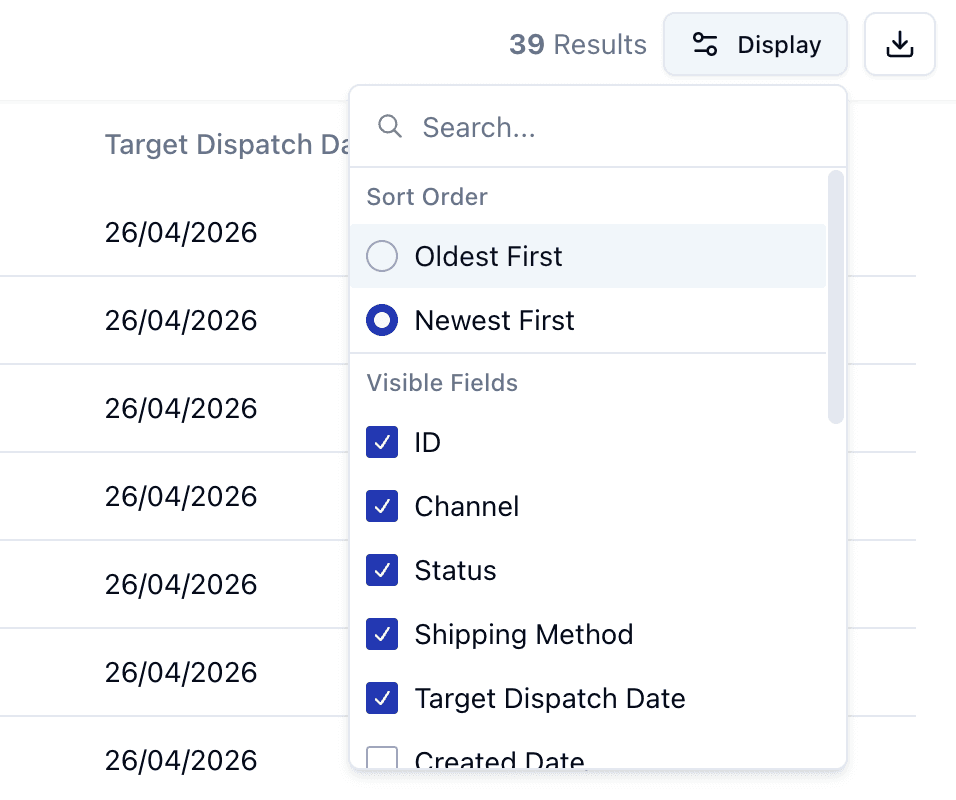Image resolution: width=956 pixels, height=800 pixels.
Task: Disable the Shipping Method field
Action: click(x=382, y=634)
